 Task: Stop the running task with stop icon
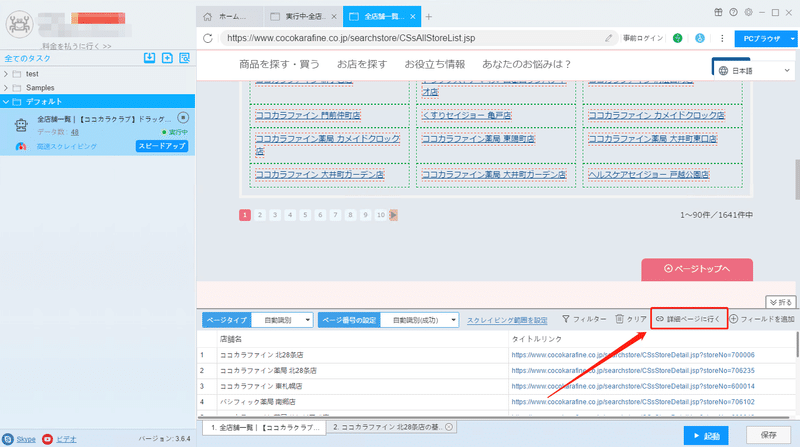pyautogui.click(x=183, y=118)
